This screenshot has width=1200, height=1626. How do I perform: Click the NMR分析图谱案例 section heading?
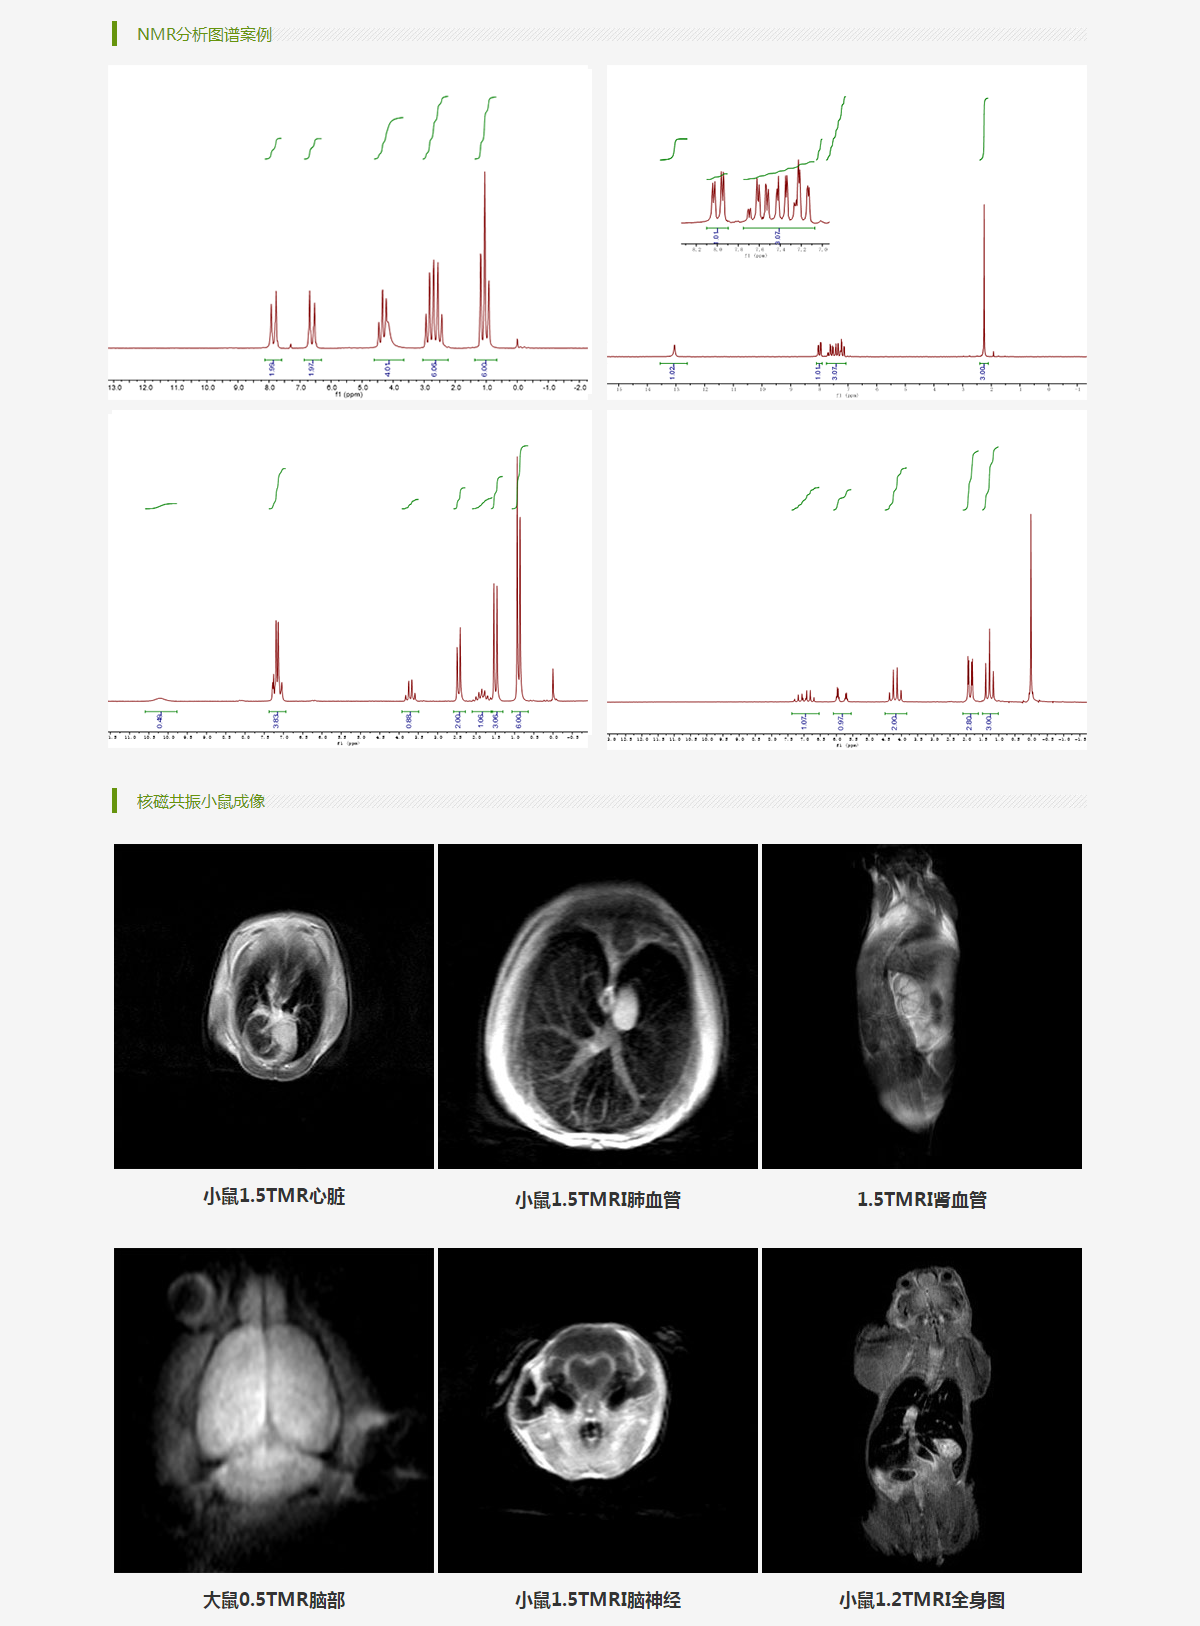[204, 35]
